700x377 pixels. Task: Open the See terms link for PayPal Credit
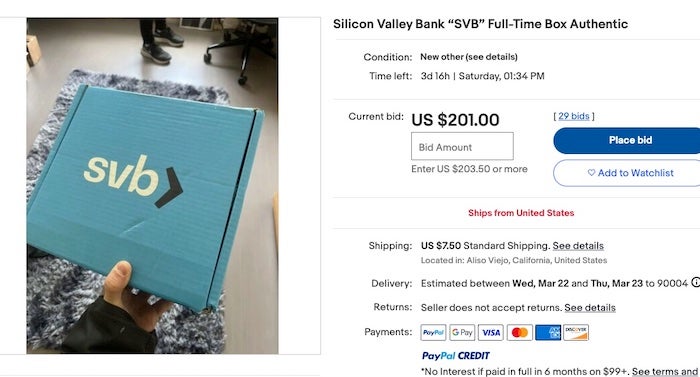[665, 371]
